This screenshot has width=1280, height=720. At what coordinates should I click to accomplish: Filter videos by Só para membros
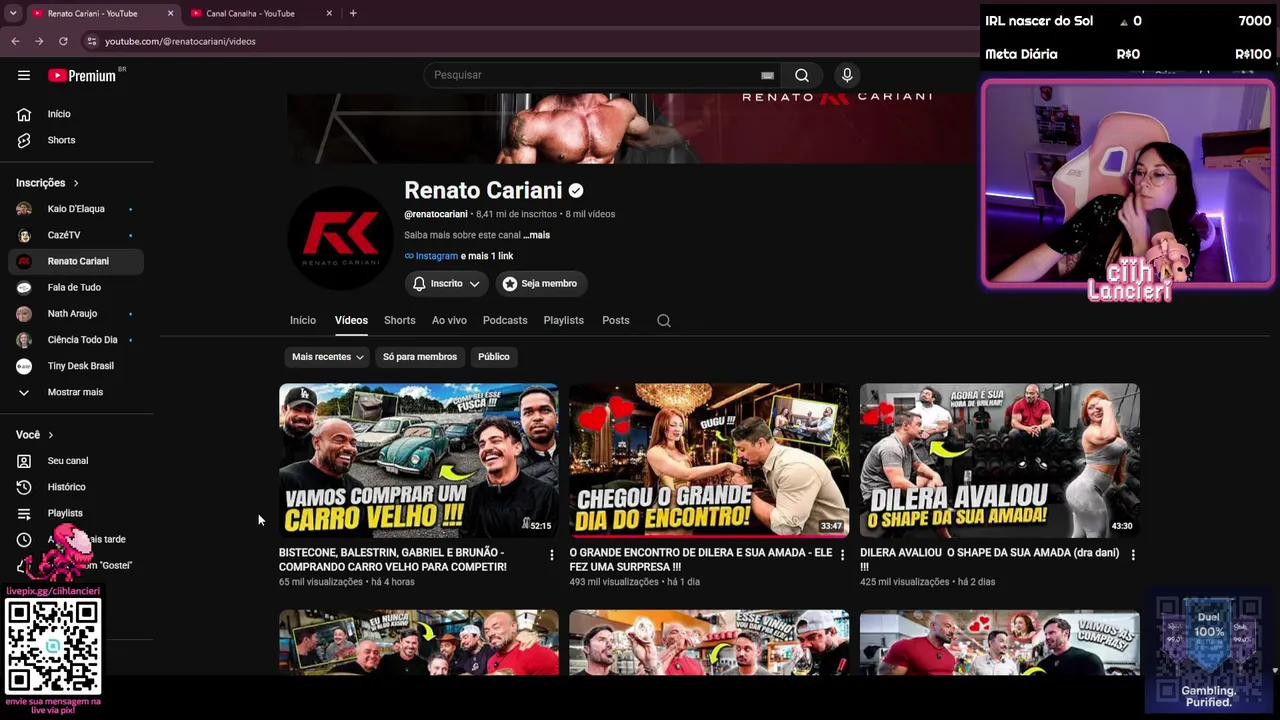coord(420,357)
